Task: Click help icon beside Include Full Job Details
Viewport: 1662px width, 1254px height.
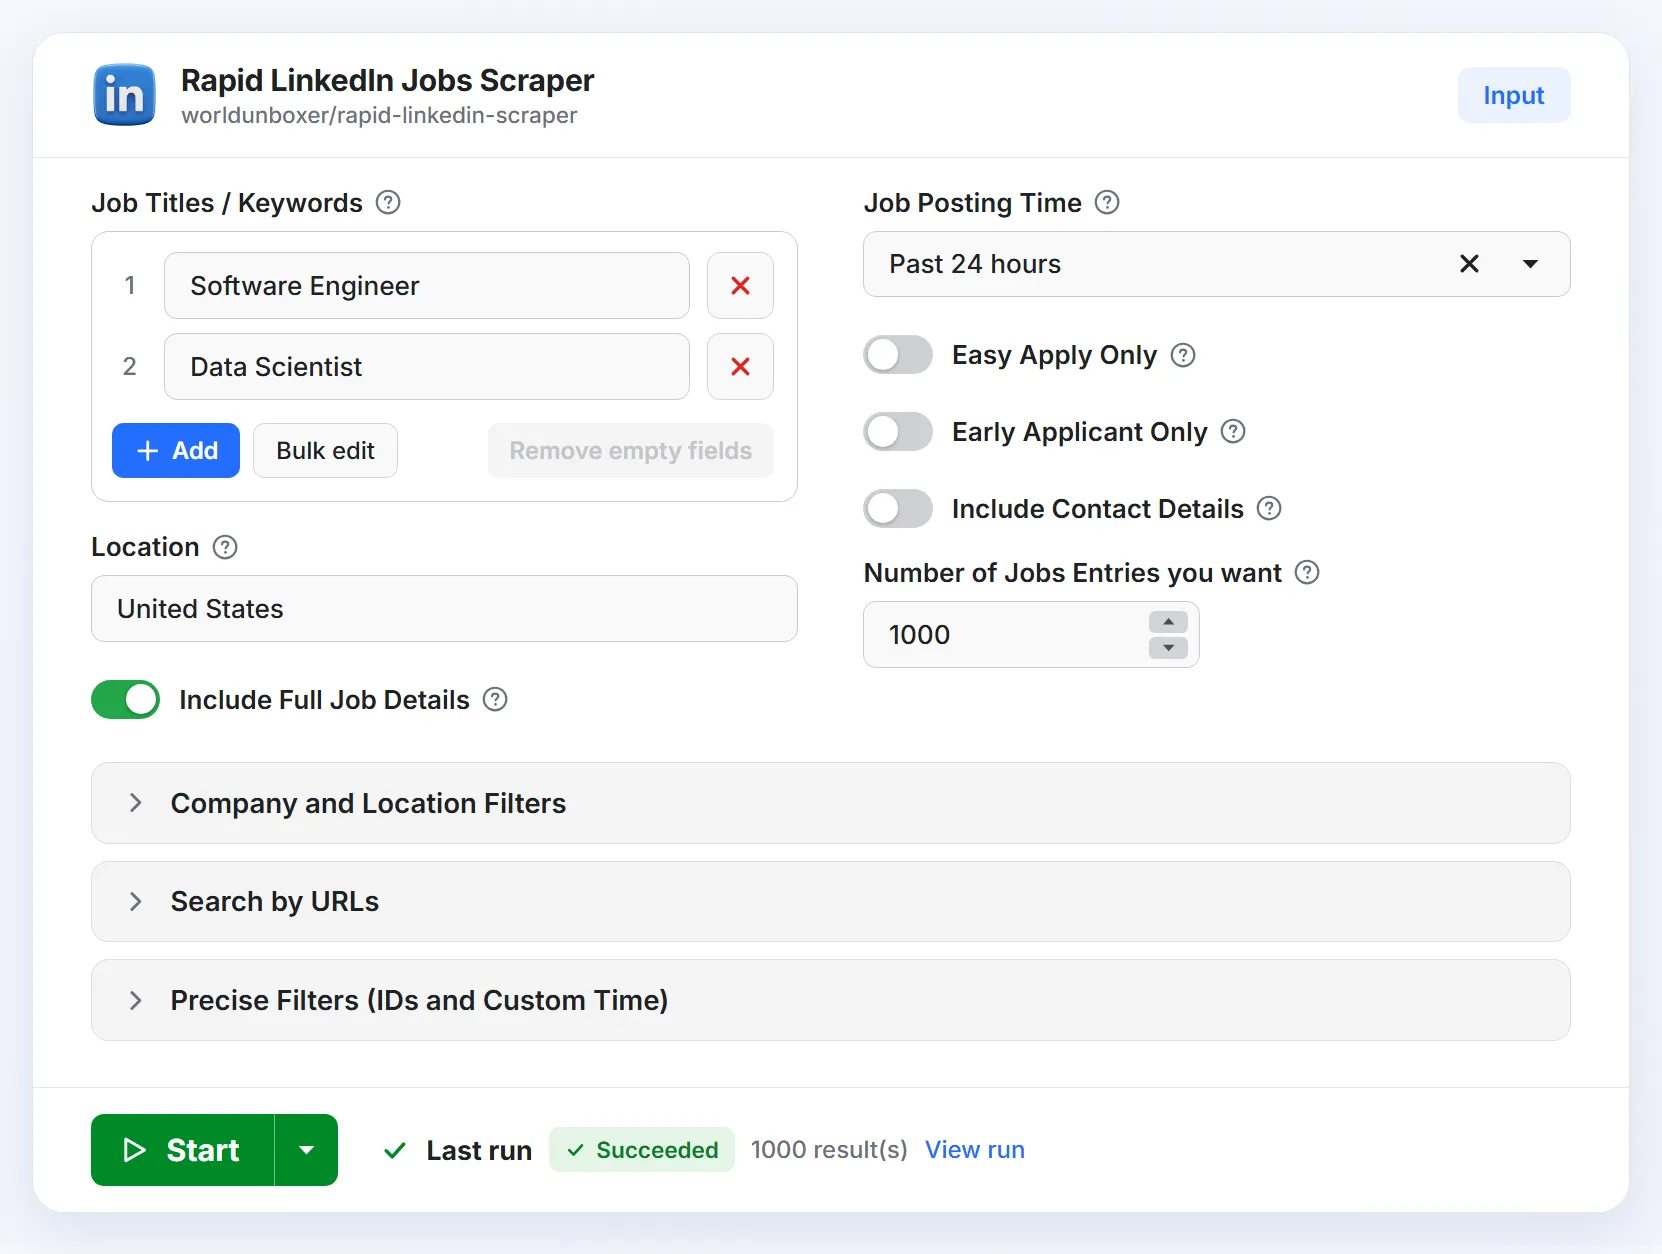Action: click(x=495, y=700)
